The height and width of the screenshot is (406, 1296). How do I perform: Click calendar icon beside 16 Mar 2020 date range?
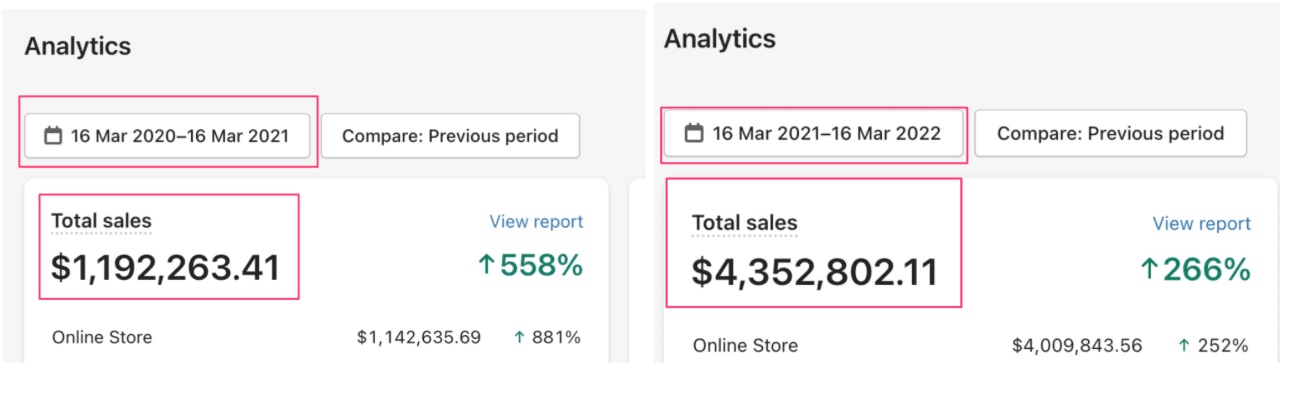pos(54,136)
